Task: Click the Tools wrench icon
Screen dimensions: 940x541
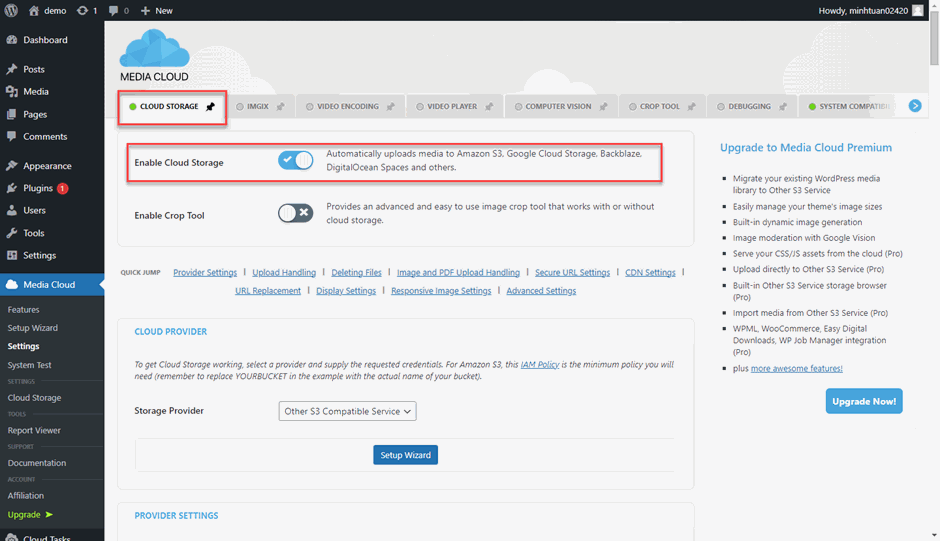Action: coord(12,233)
